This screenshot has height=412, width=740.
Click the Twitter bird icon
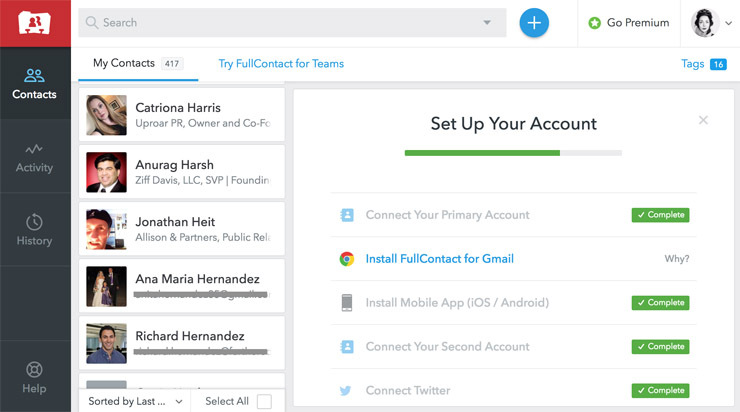coord(345,391)
